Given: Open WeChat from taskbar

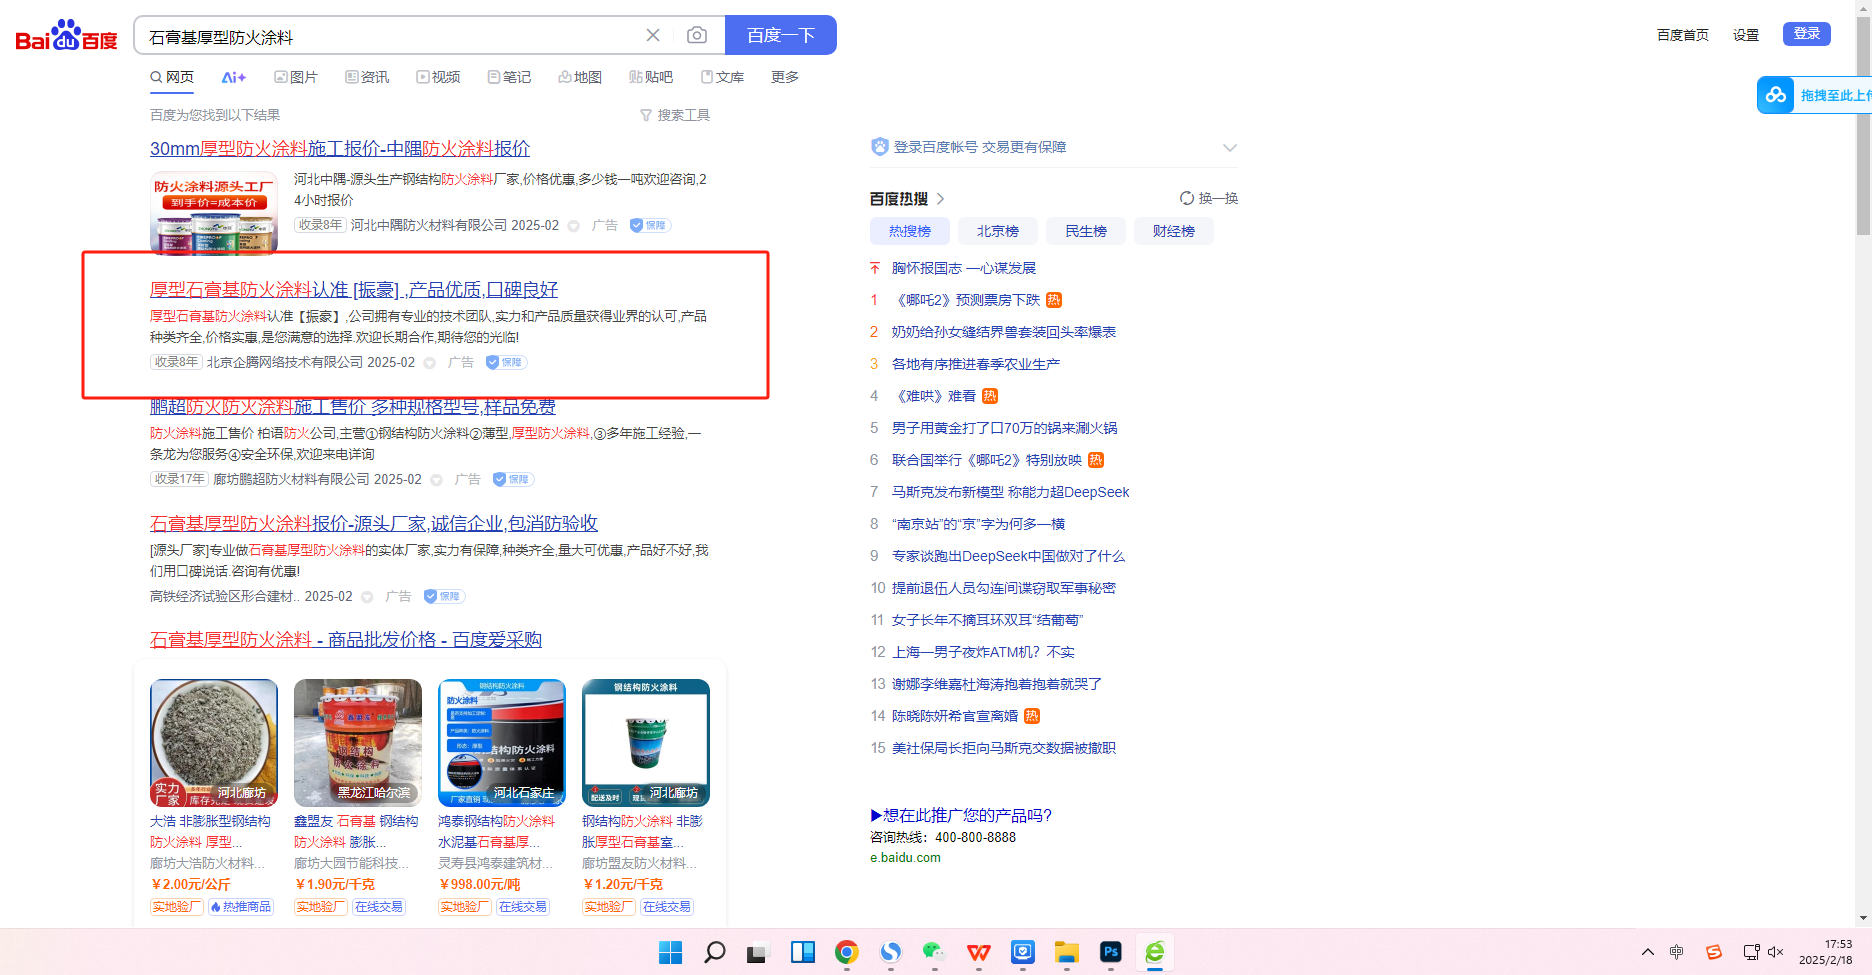Looking at the screenshot, I should [x=934, y=952].
